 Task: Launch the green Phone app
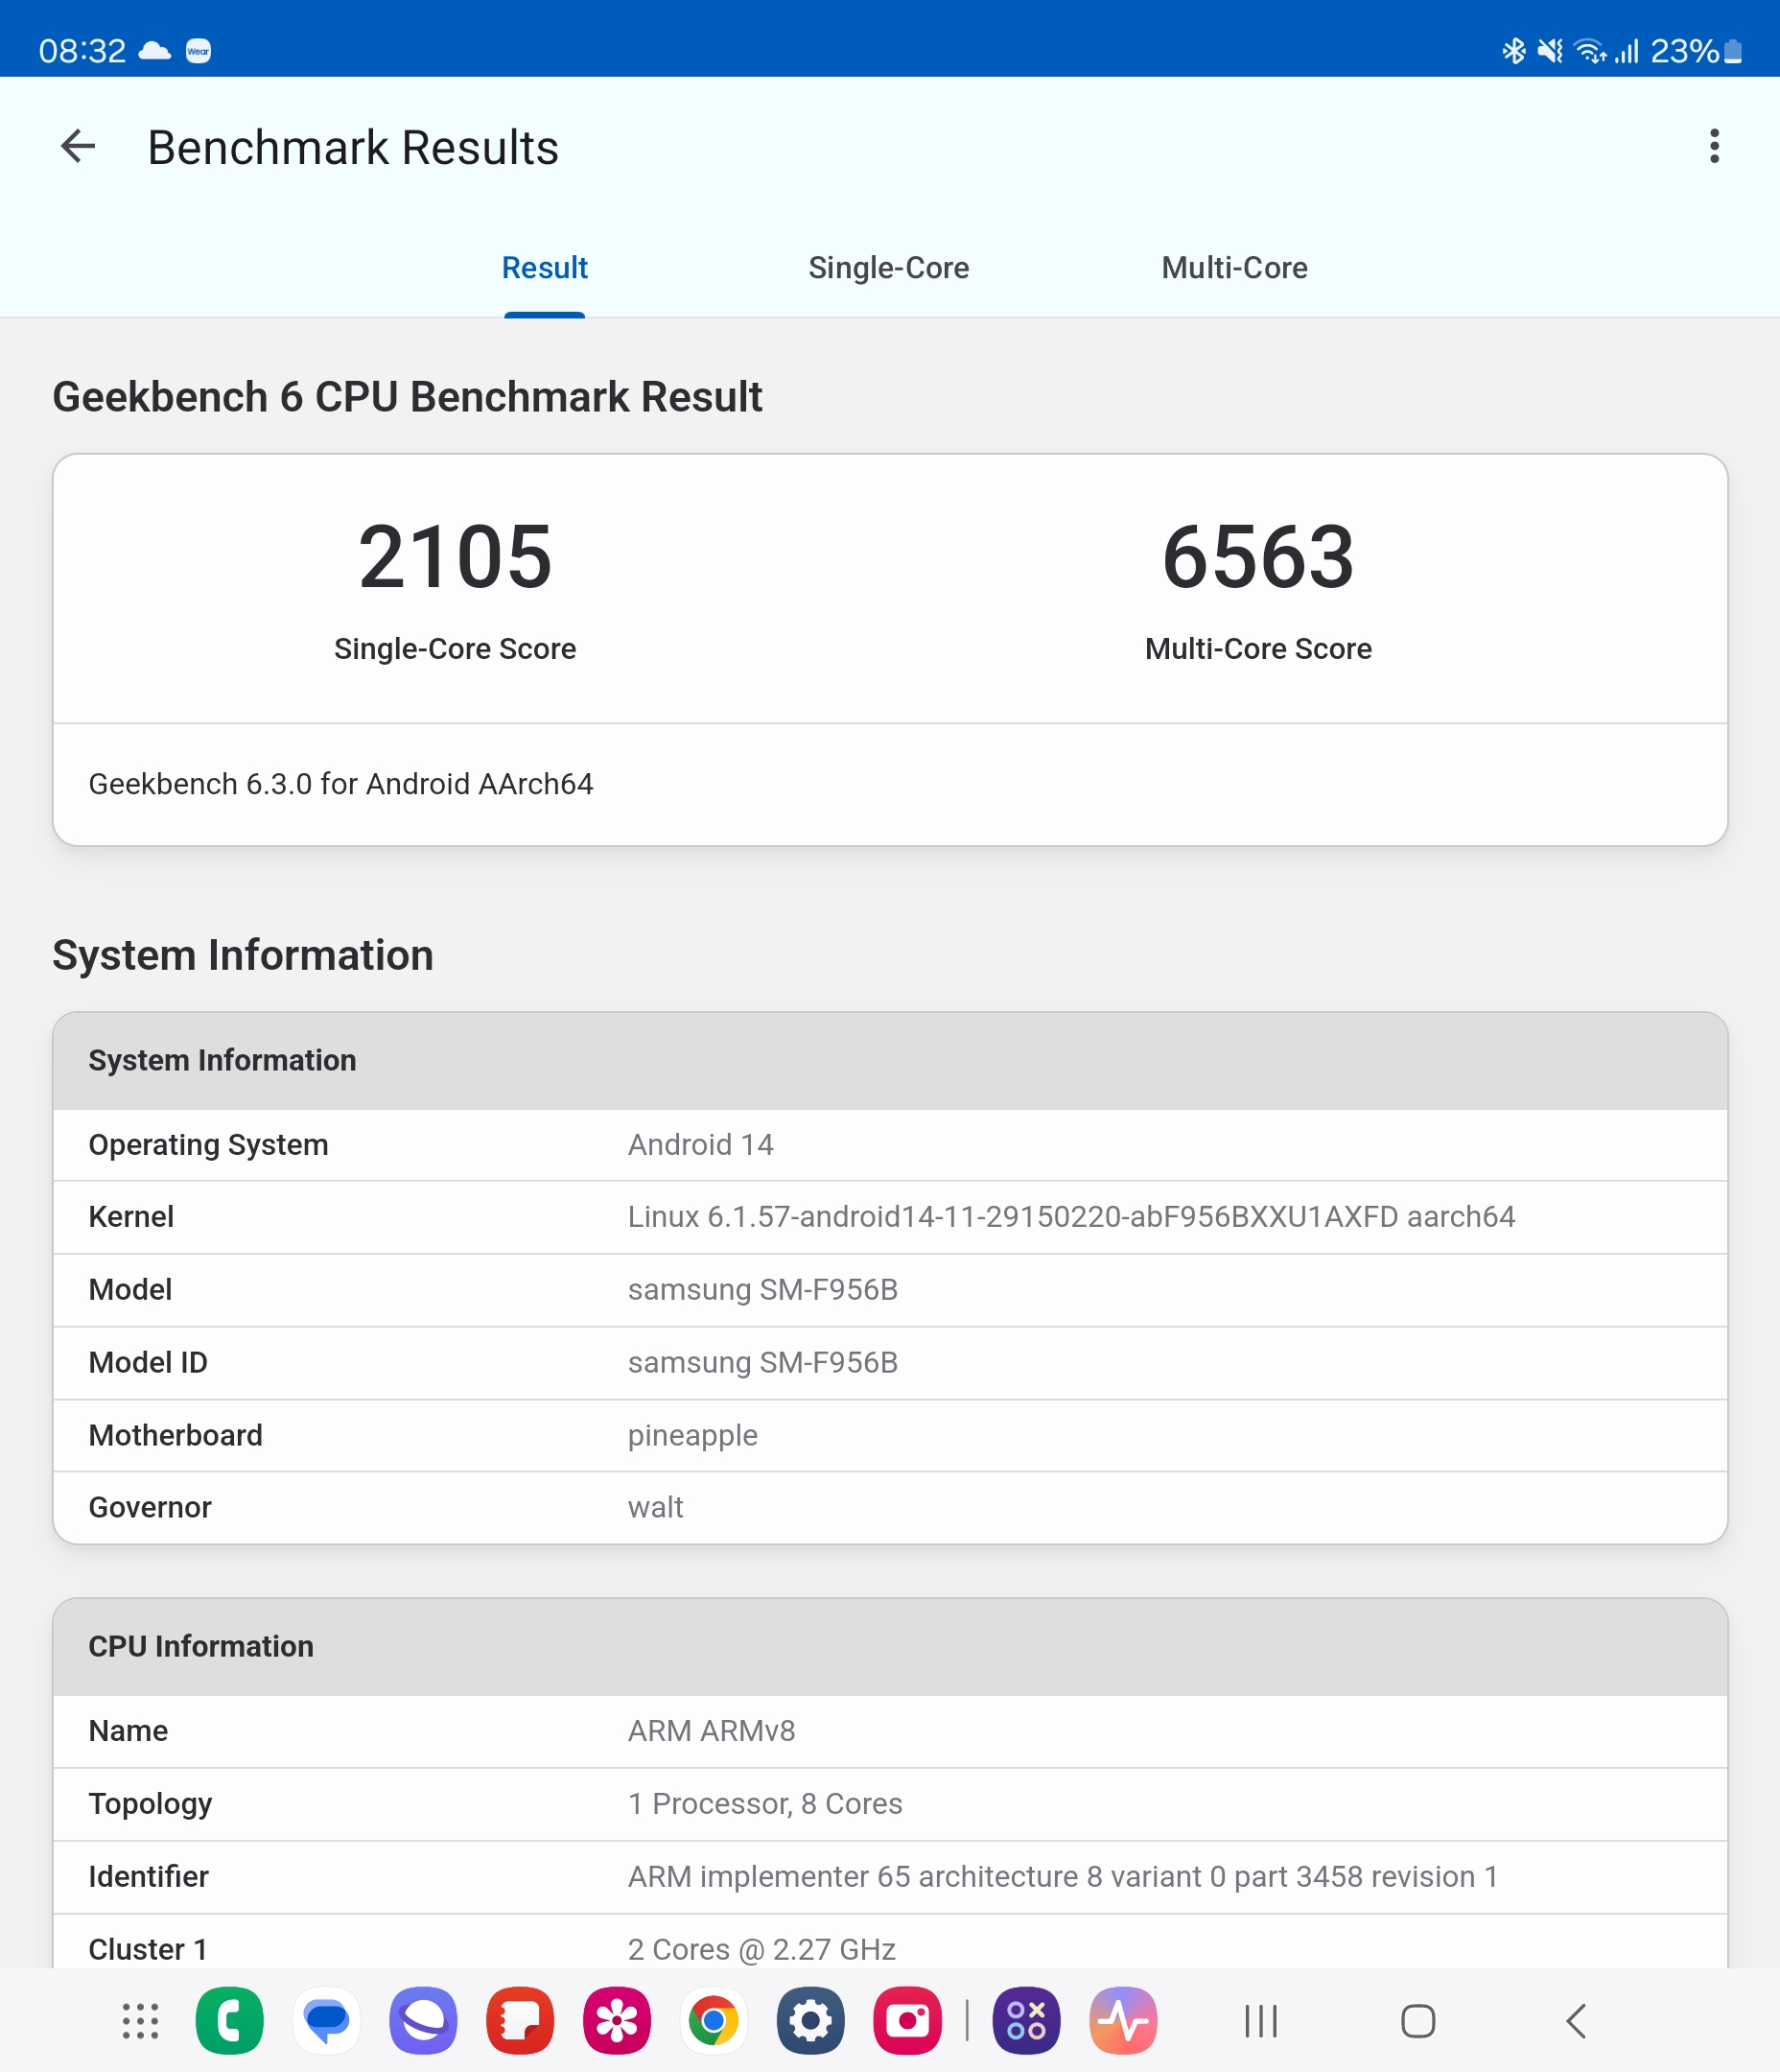click(229, 2021)
